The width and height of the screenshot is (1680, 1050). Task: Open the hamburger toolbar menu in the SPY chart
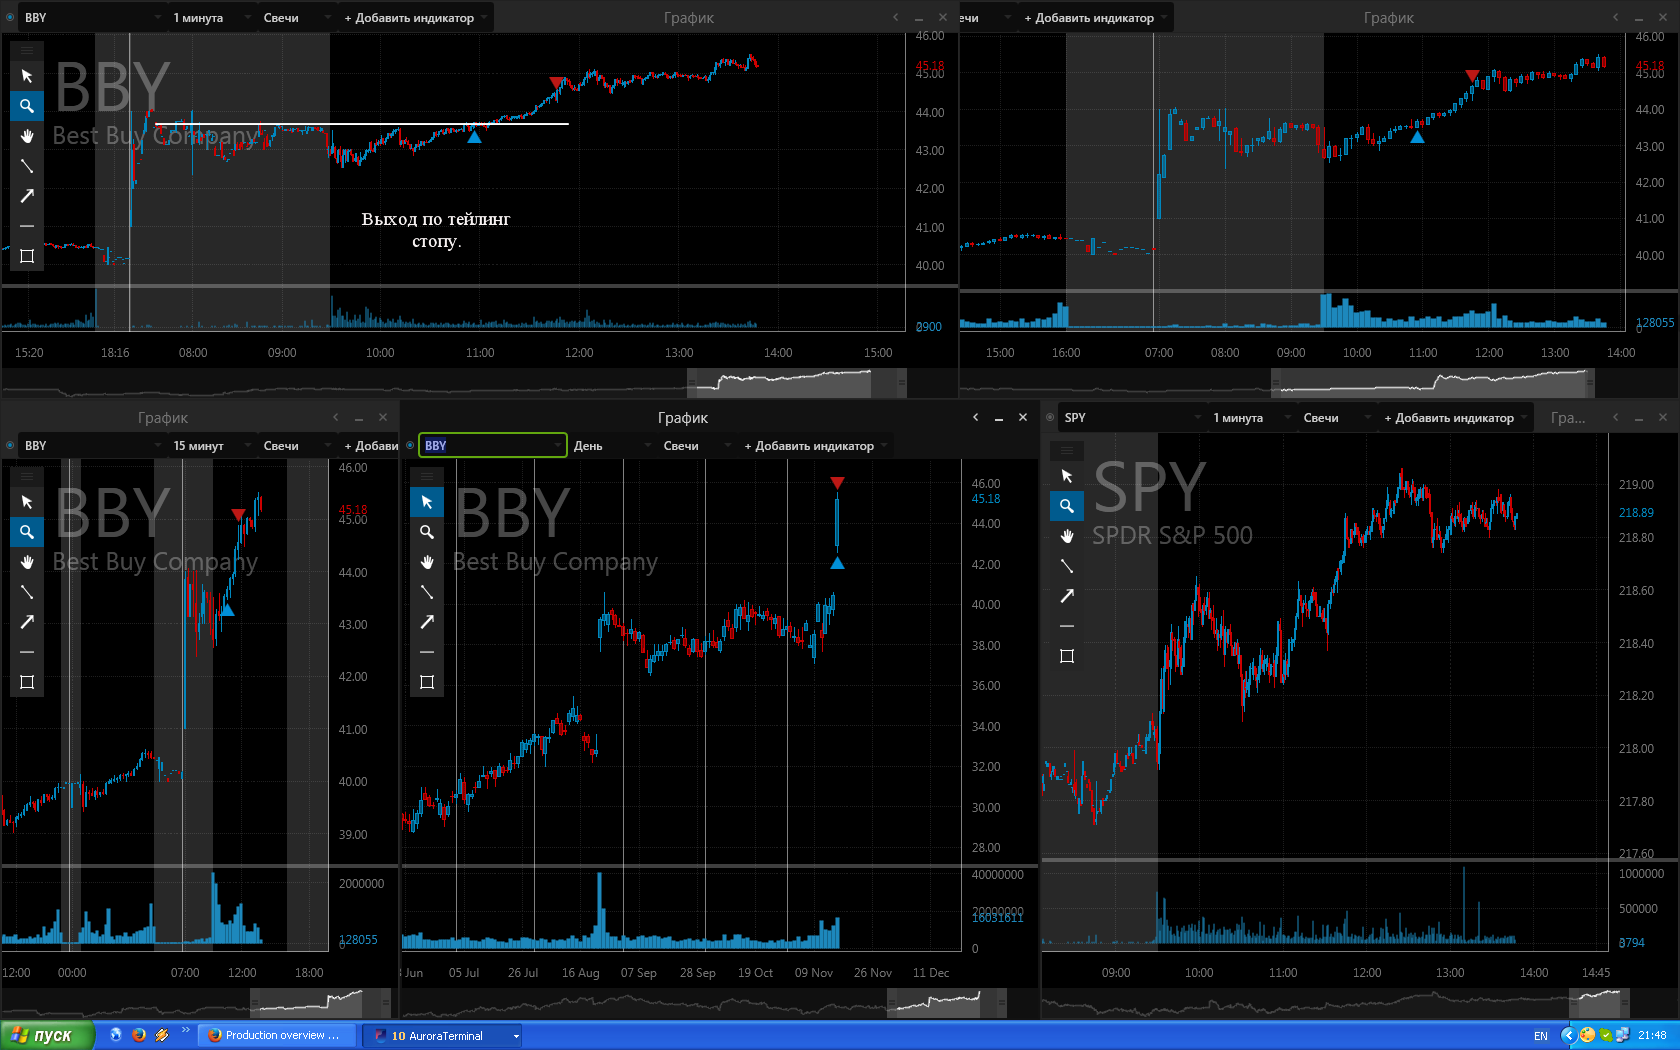1067,449
